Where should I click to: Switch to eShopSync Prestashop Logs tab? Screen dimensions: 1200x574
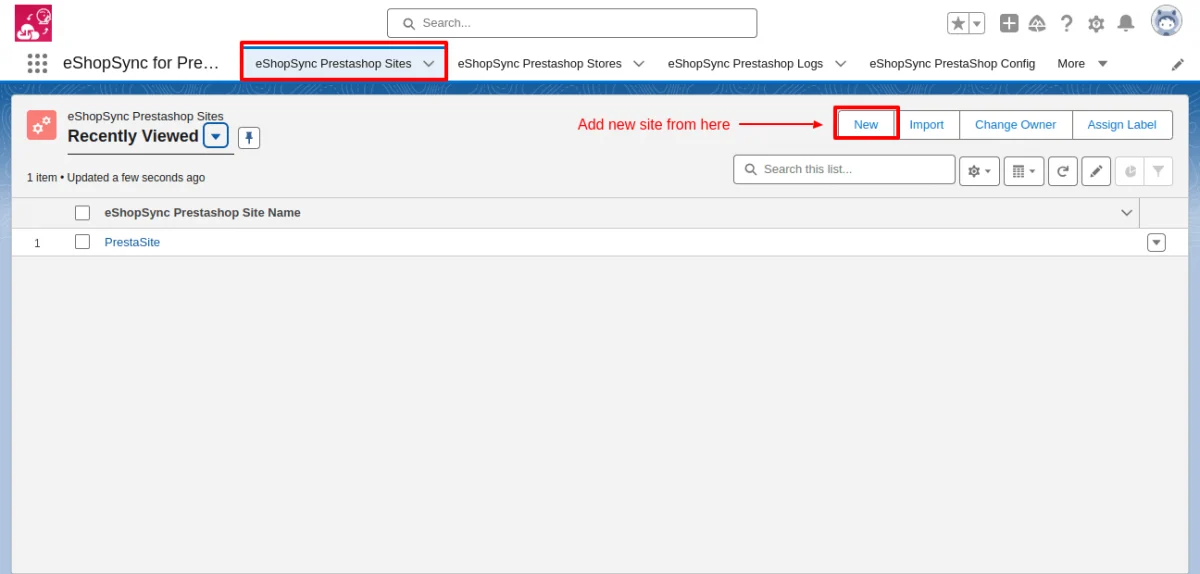(745, 63)
